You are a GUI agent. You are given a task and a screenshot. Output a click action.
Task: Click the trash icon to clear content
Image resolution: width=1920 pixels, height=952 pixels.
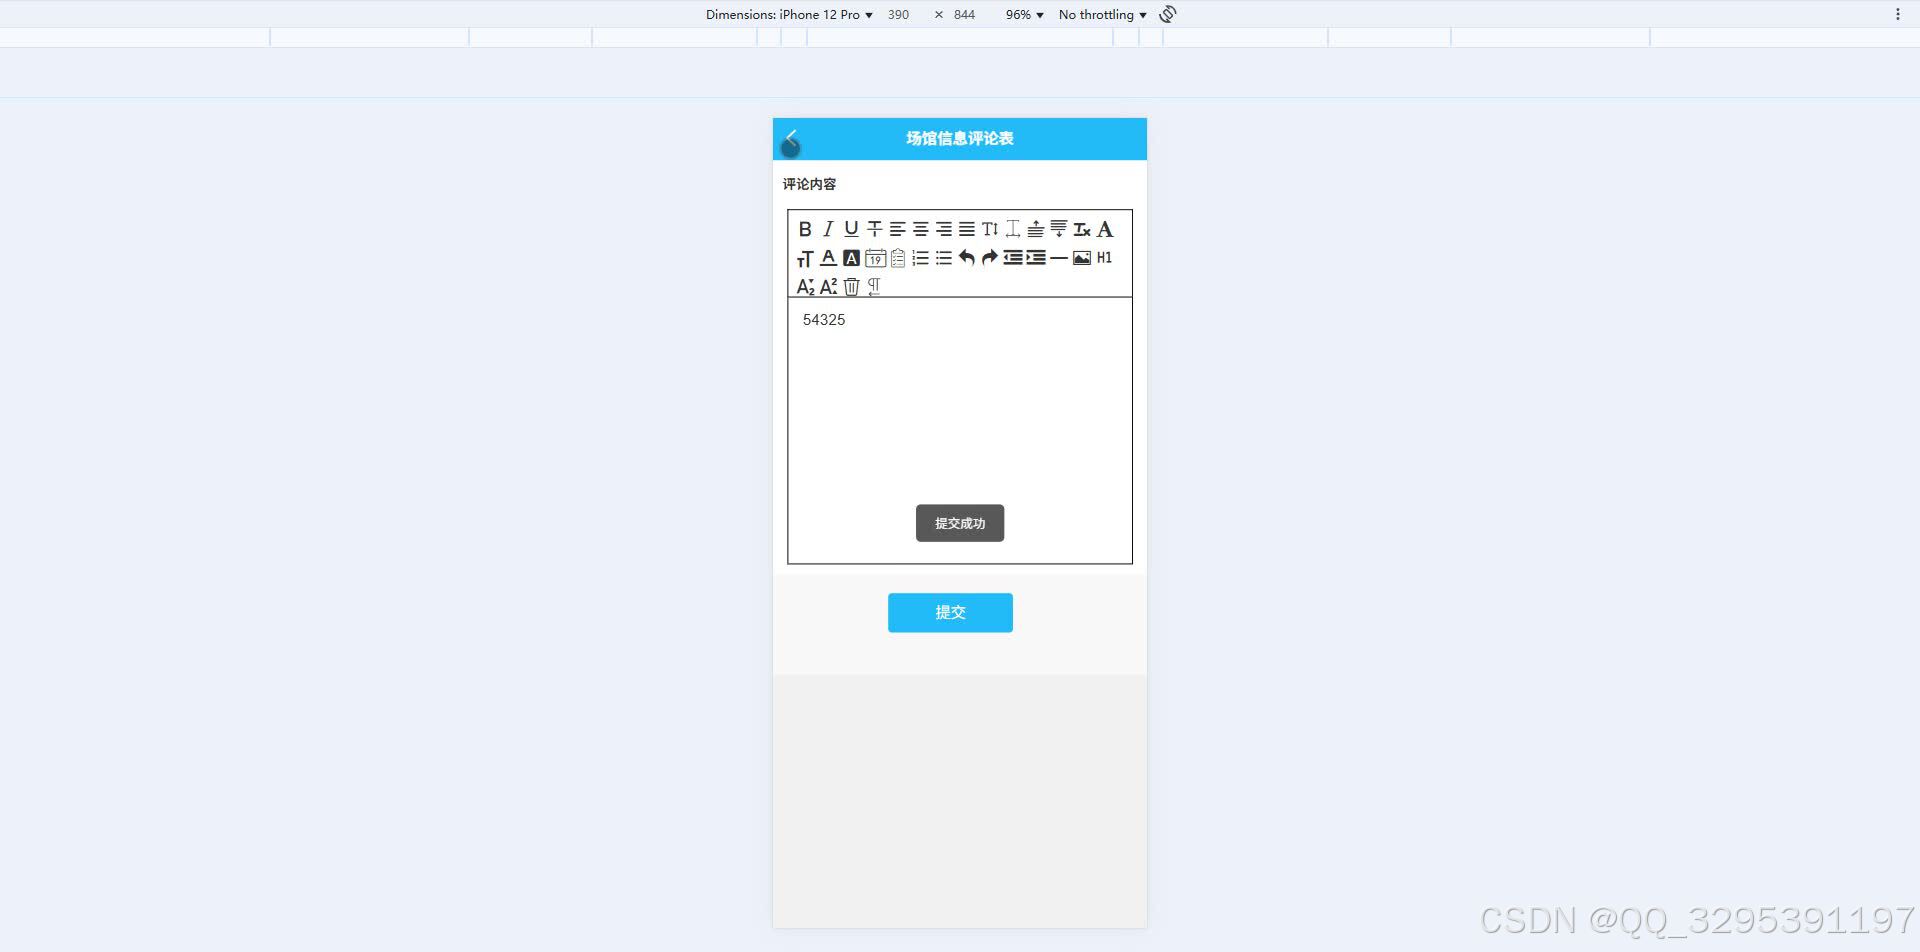pyautogui.click(x=851, y=287)
